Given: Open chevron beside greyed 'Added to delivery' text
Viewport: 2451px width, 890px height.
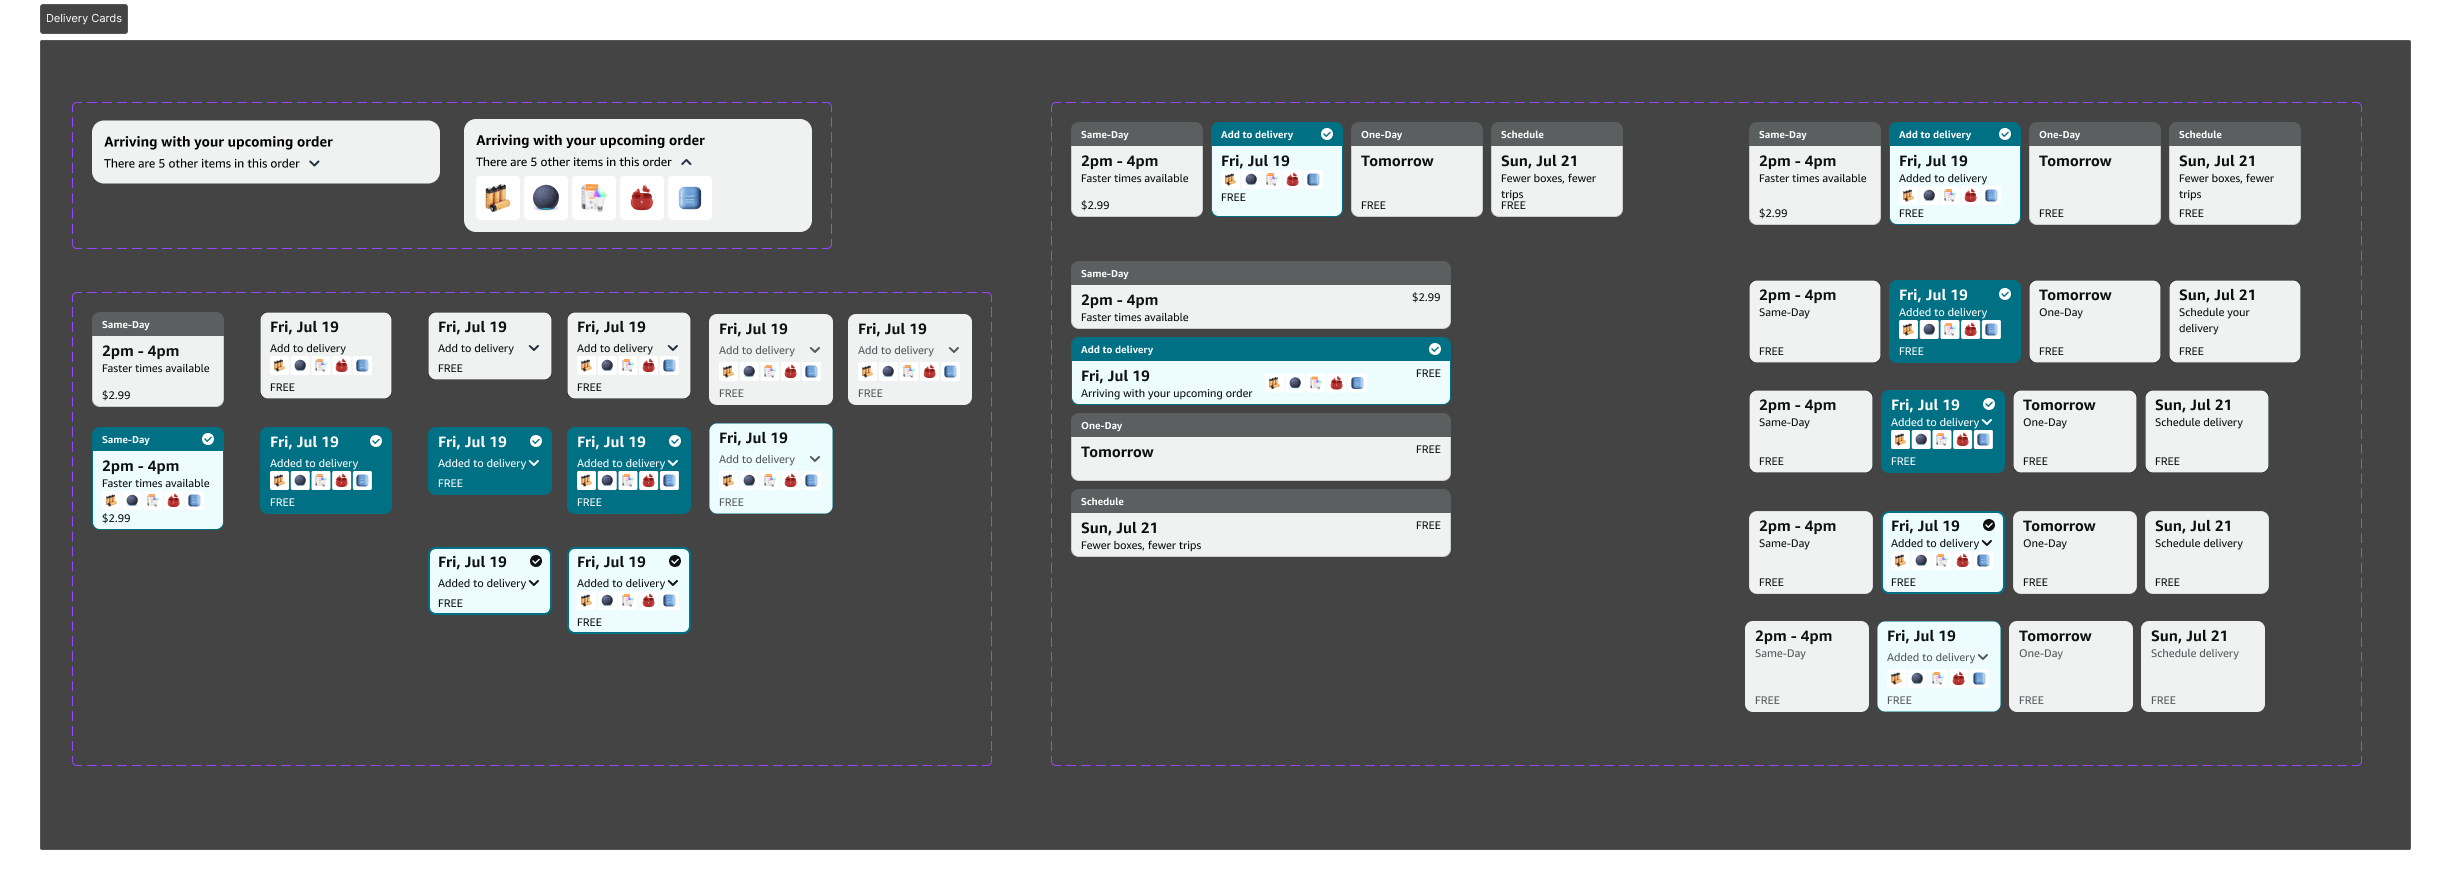Looking at the screenshot, I should click(x=1983, y=657).
